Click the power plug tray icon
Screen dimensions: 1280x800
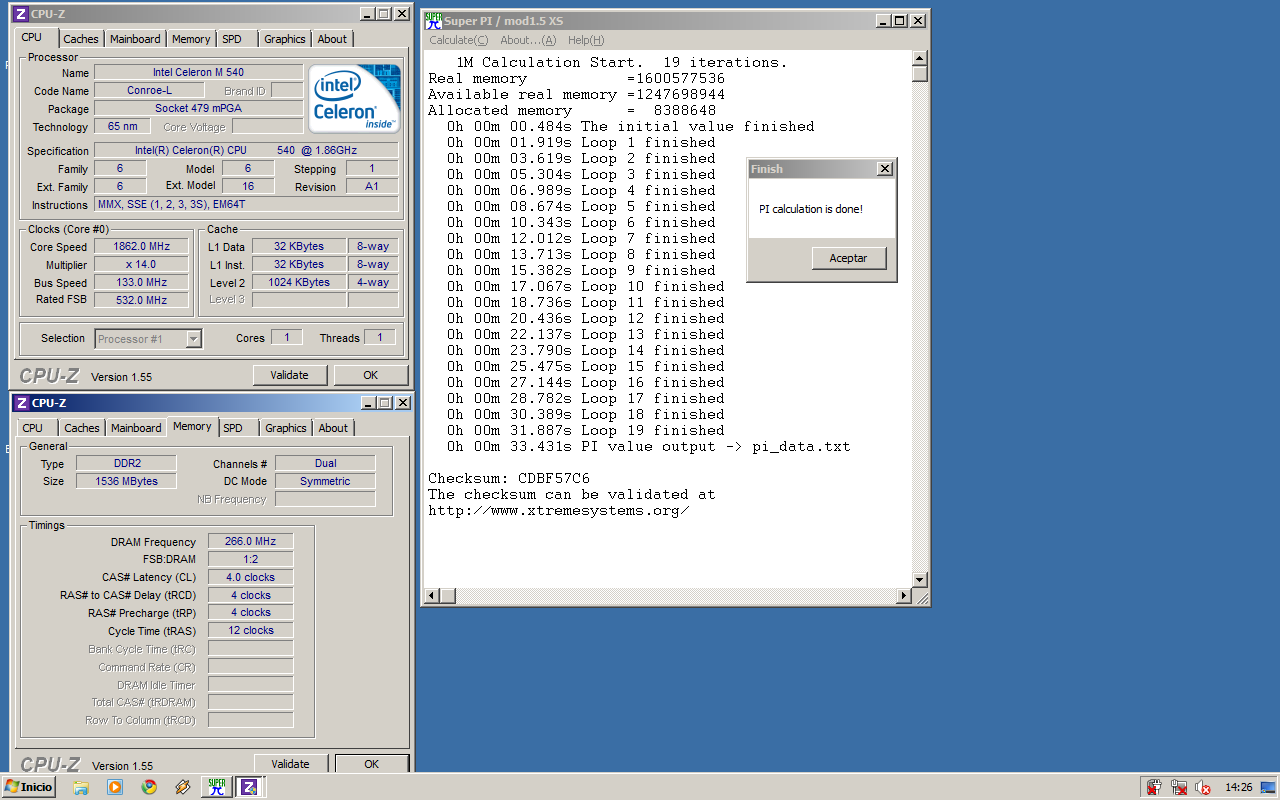tap(1154, 787)
